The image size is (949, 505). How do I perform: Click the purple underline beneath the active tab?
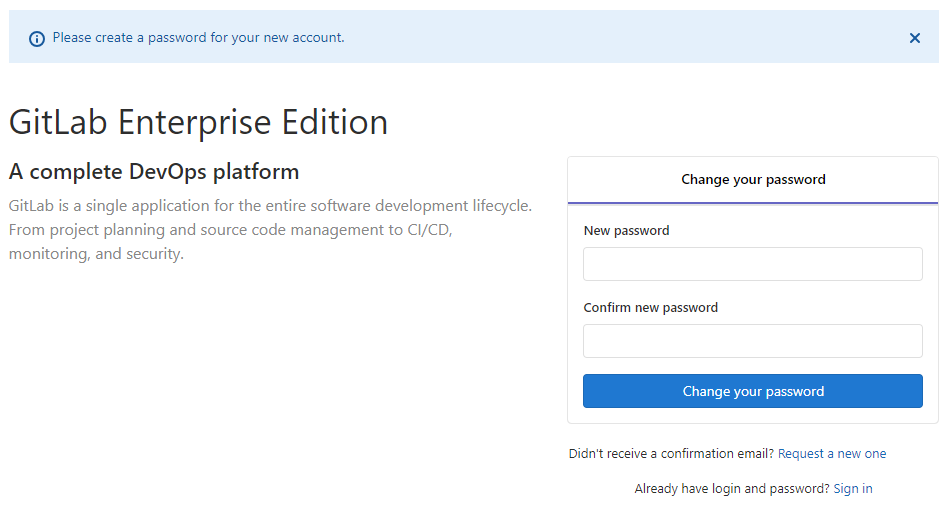[x=752, y=203]
